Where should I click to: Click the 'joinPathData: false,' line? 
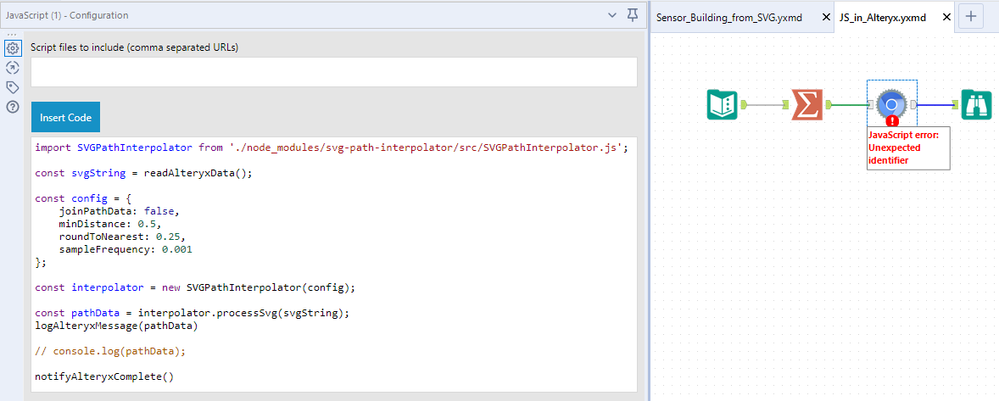121,211
